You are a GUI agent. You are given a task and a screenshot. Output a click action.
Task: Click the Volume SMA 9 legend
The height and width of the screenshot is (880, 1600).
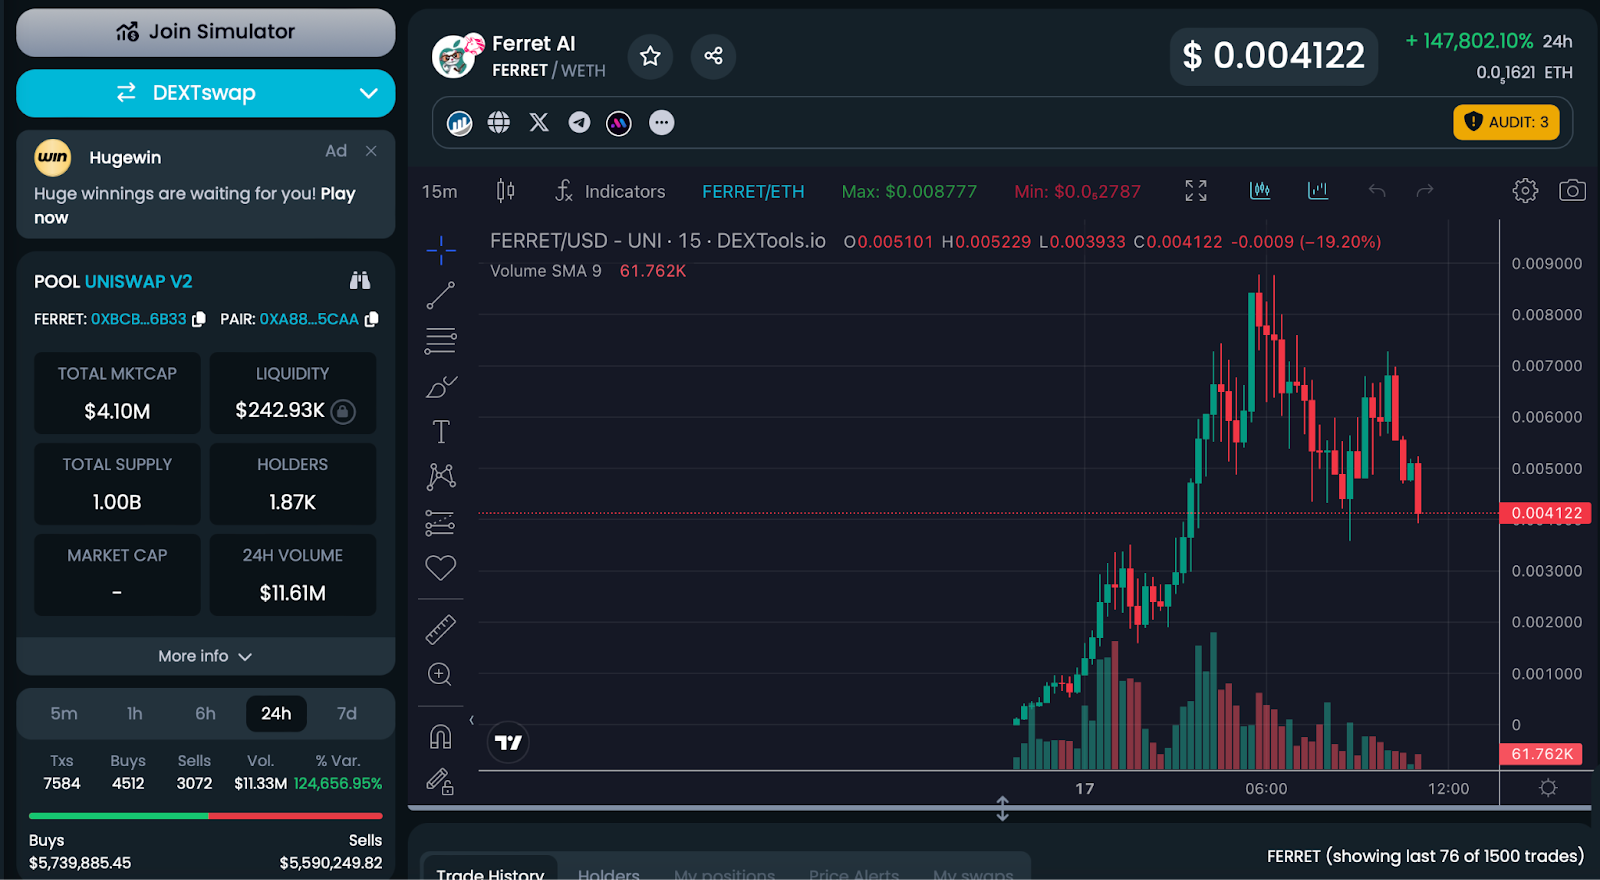pos(546,270)
